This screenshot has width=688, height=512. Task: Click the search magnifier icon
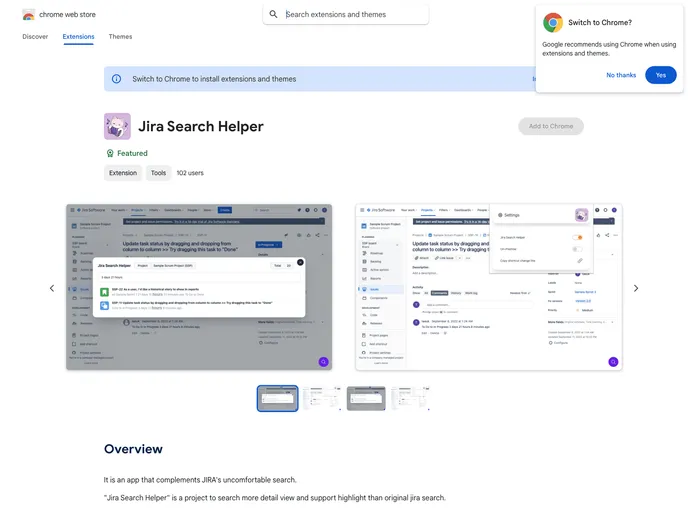click(273, 14)
